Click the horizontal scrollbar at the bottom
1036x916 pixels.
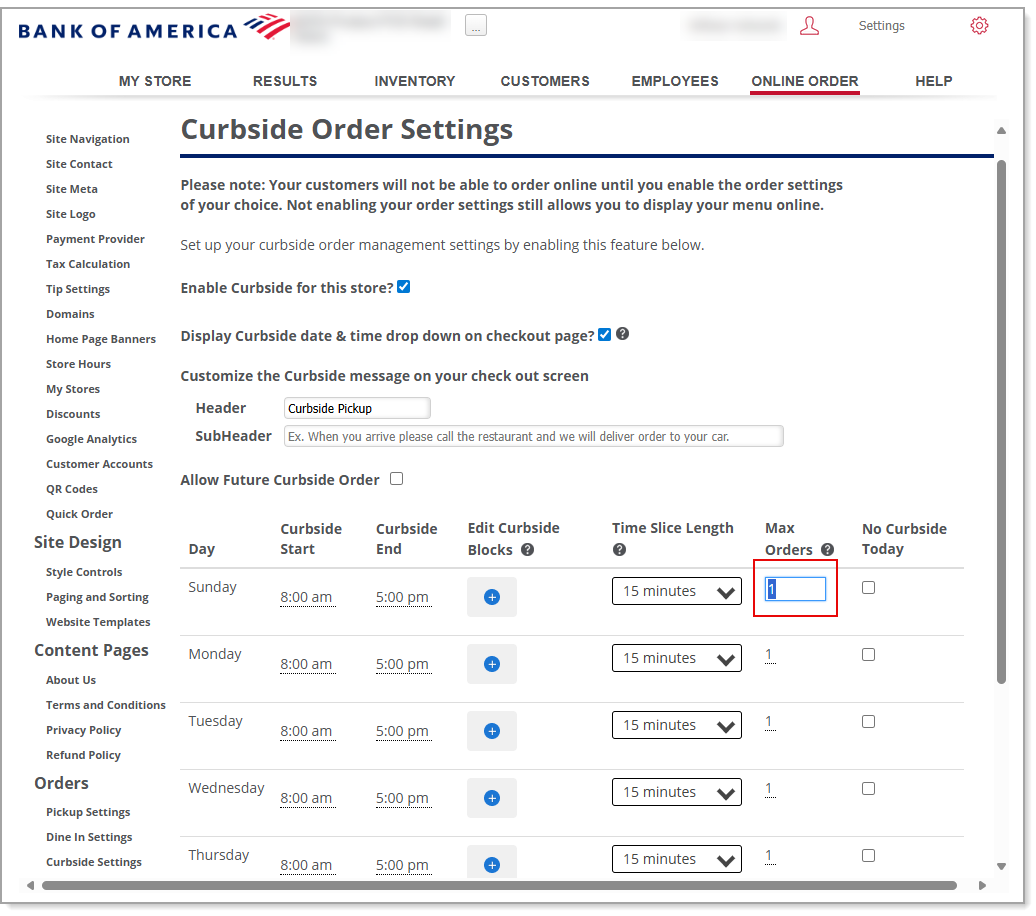pos(498,885)
